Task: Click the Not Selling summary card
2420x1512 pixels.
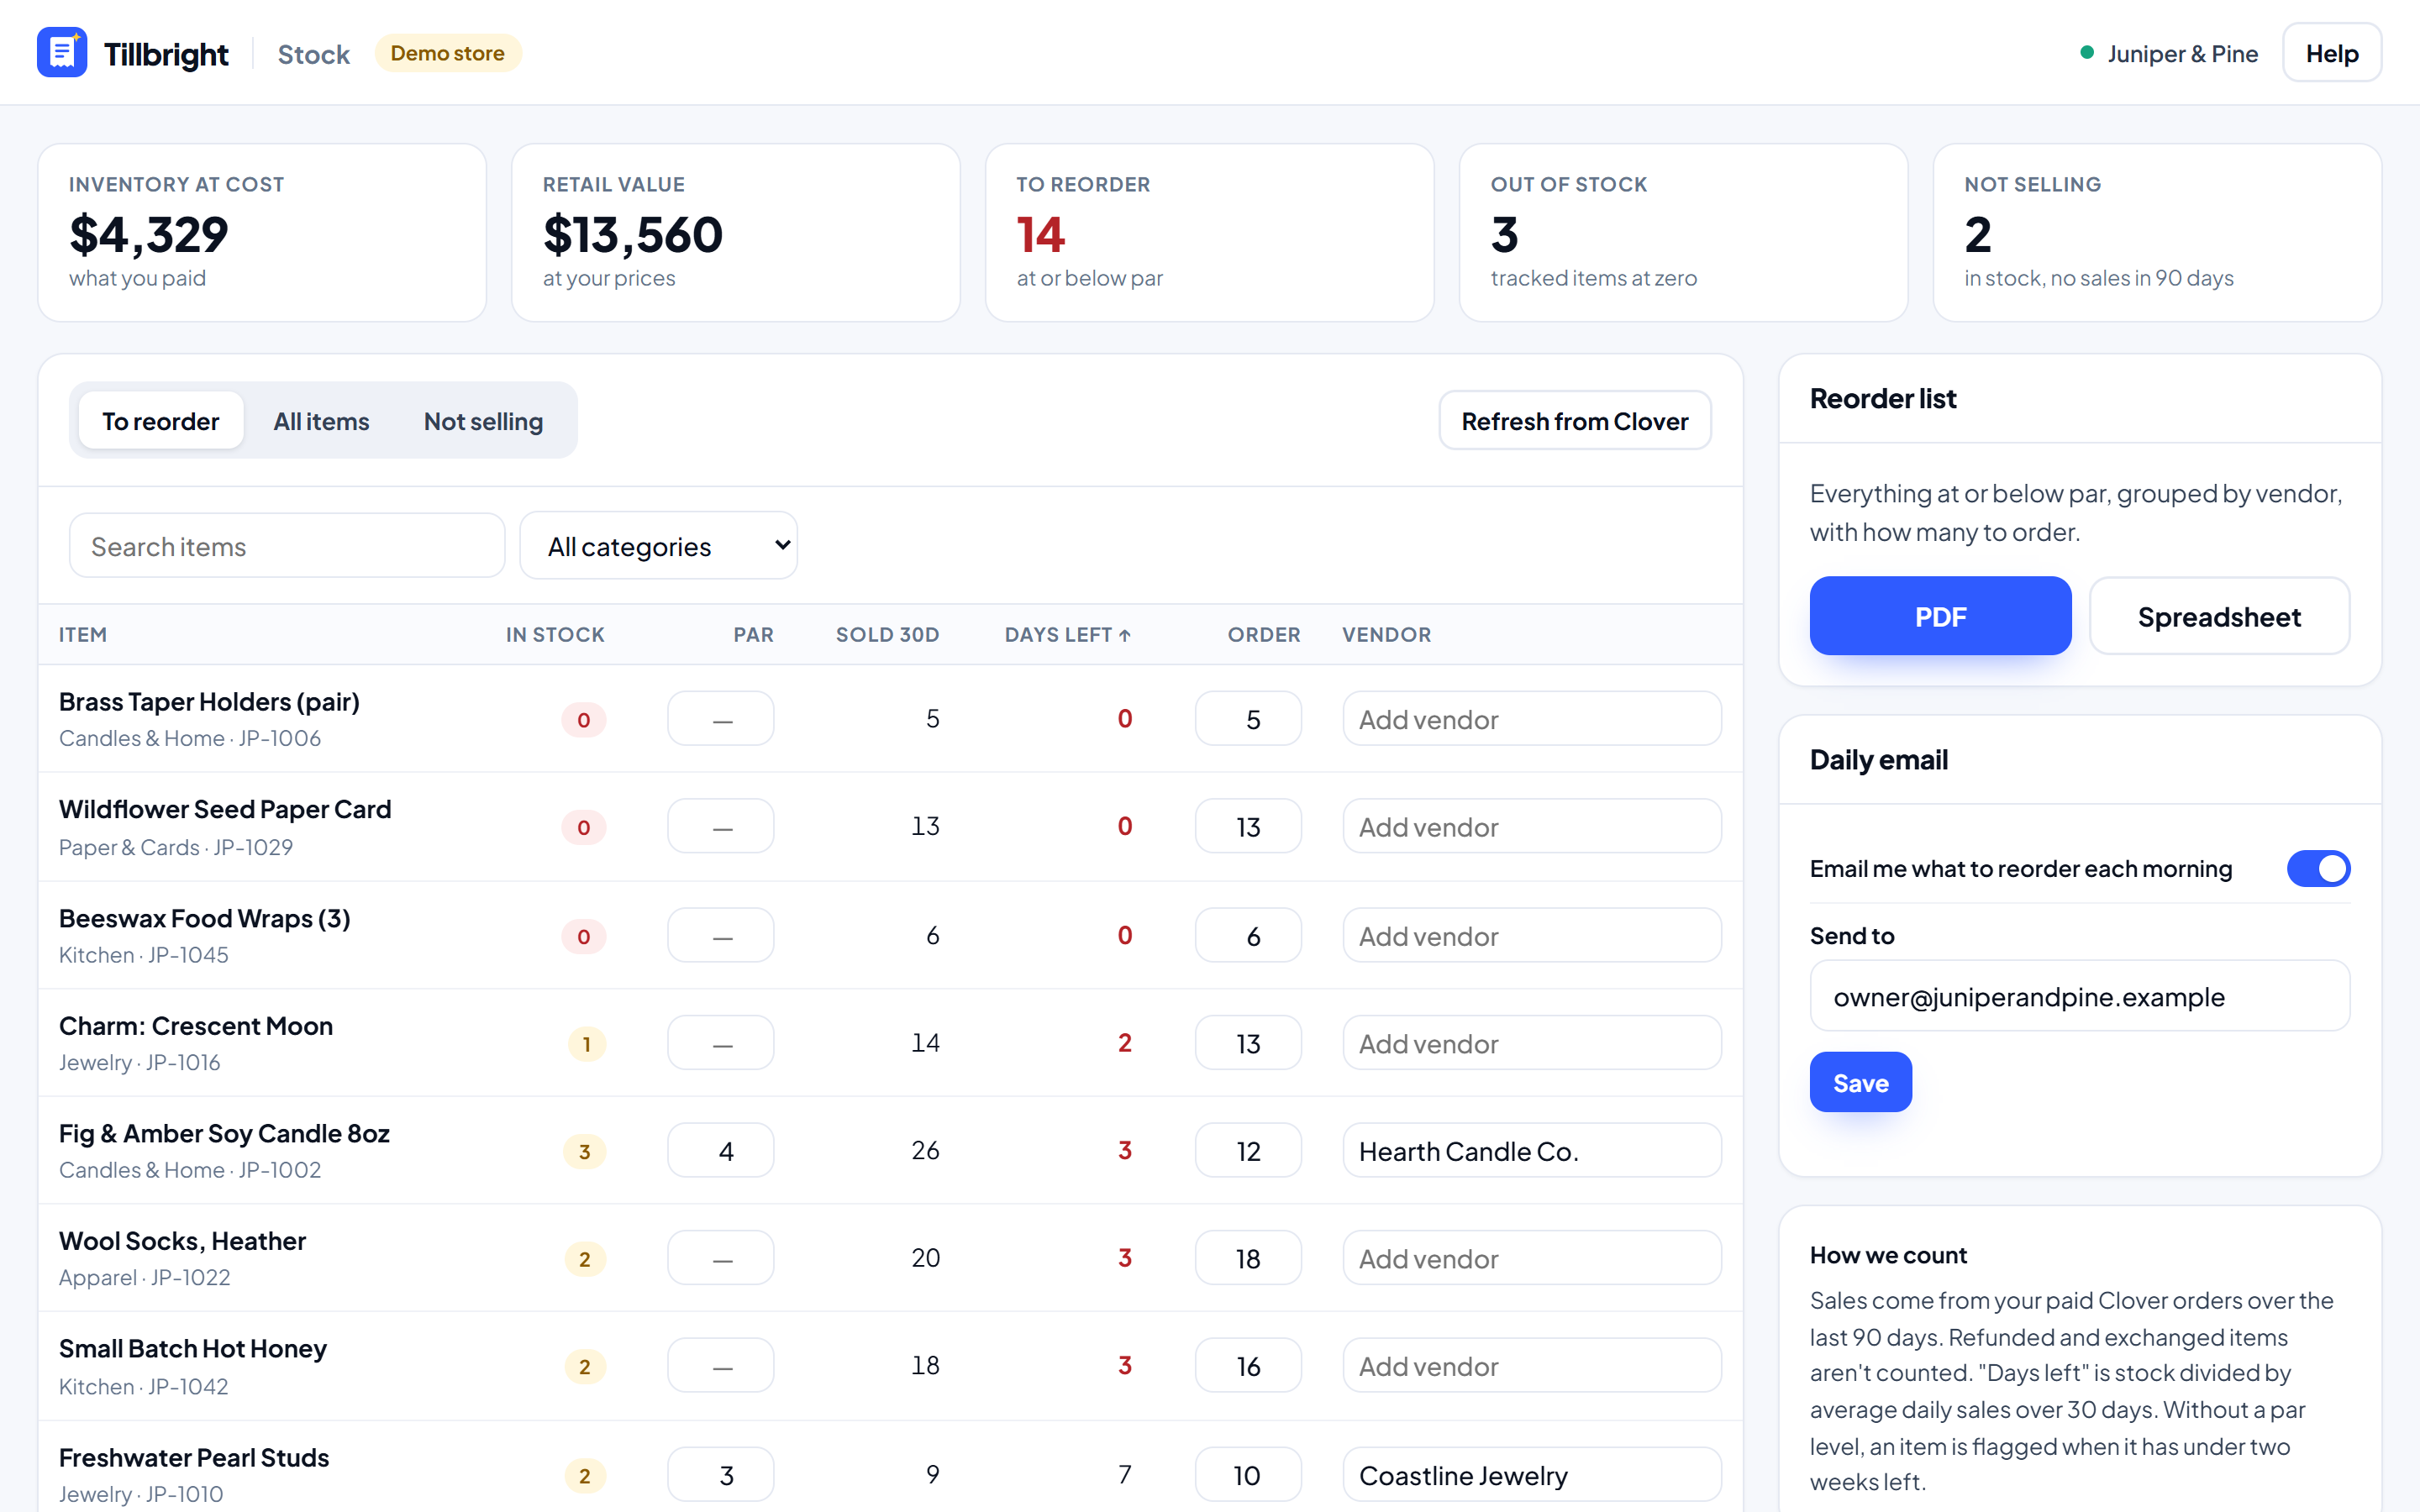Action: pos(2157,232)
